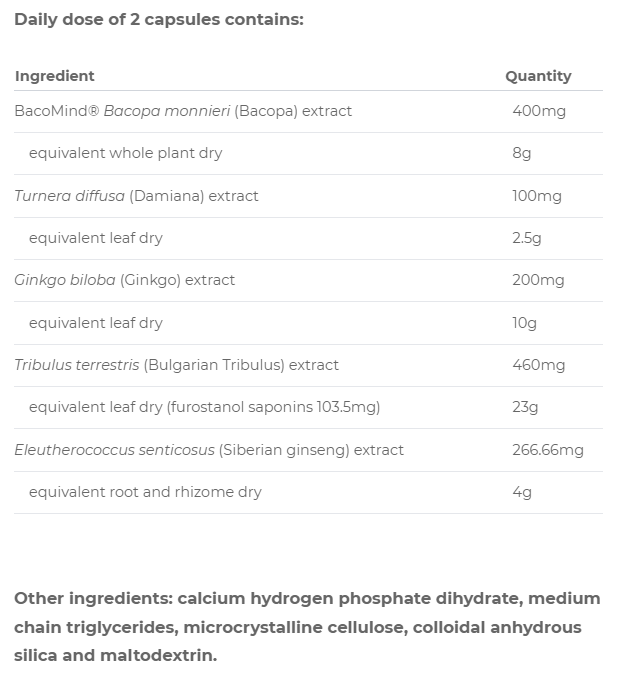The image size is (618, 676).
Task: Click the 2.5g quantity value
Action: tap(527, 238)
